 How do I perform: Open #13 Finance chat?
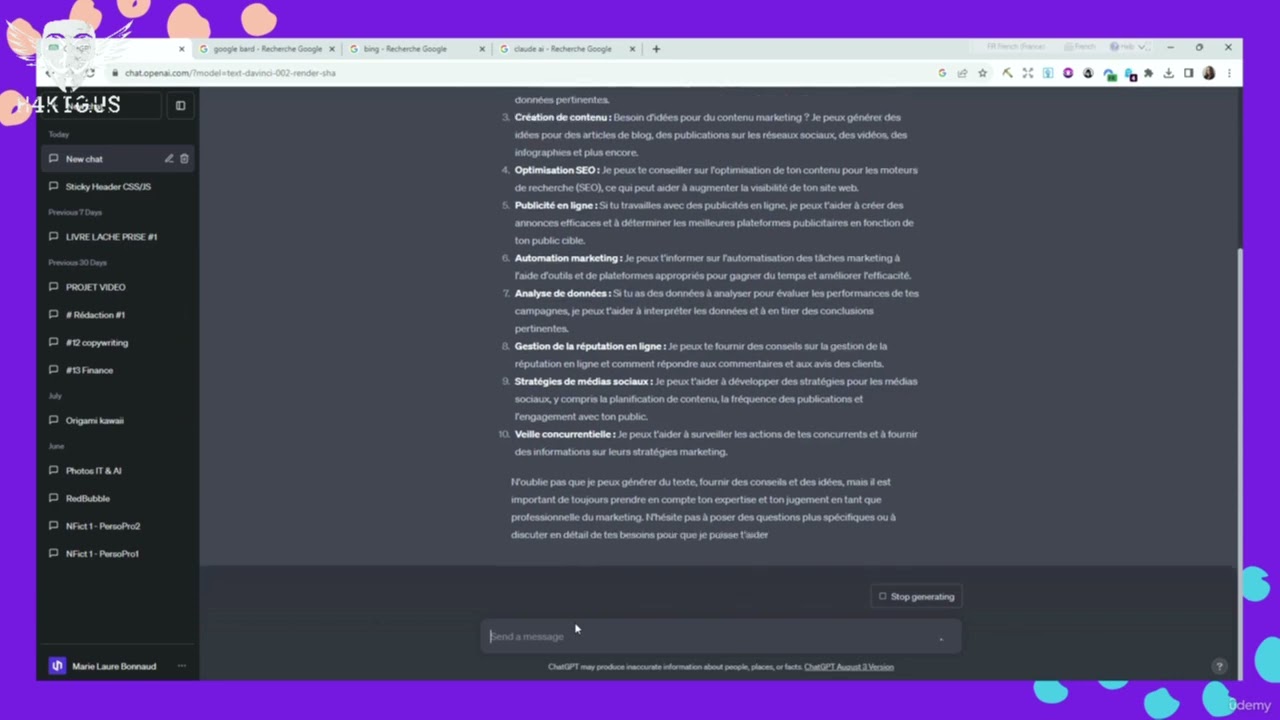click(118, 370)
